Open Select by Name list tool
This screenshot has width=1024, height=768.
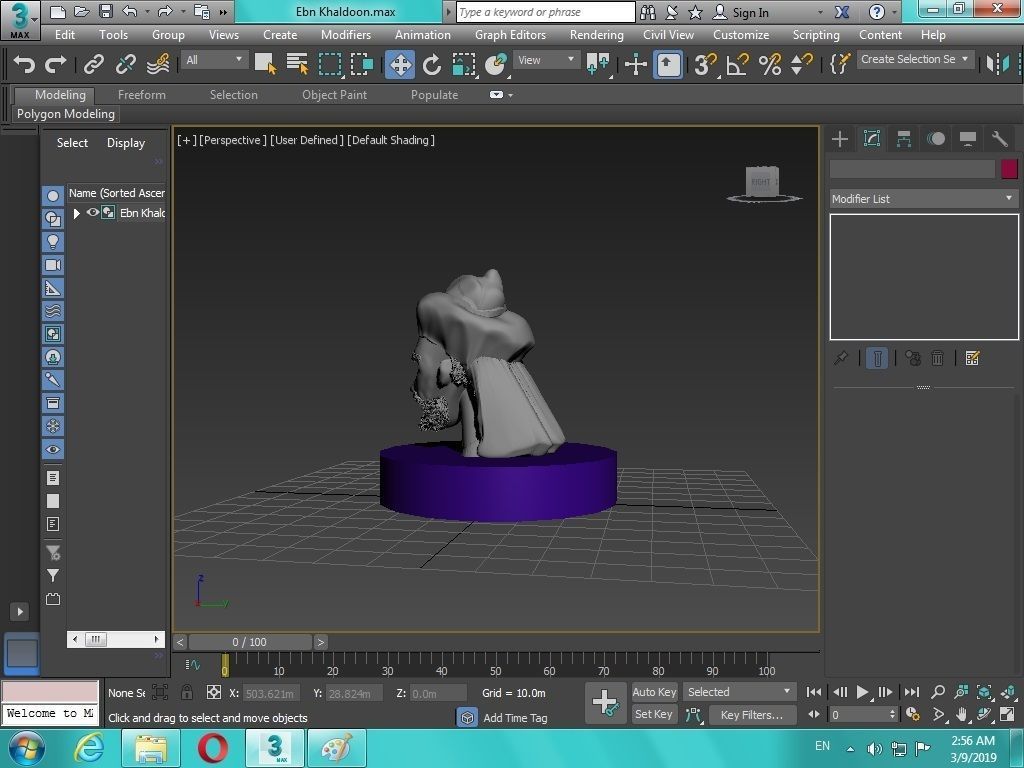(297, 63)
